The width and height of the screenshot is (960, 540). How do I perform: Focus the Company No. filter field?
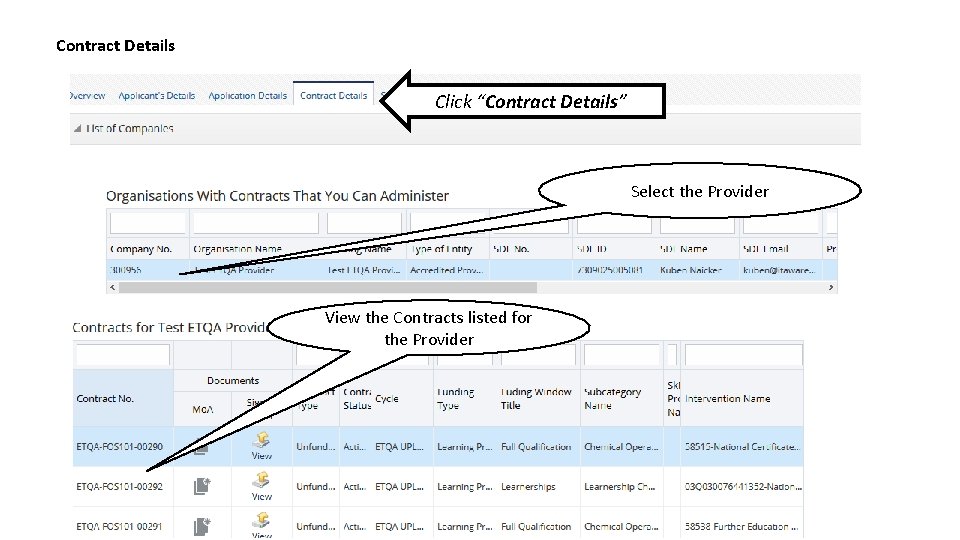point(148,223)
